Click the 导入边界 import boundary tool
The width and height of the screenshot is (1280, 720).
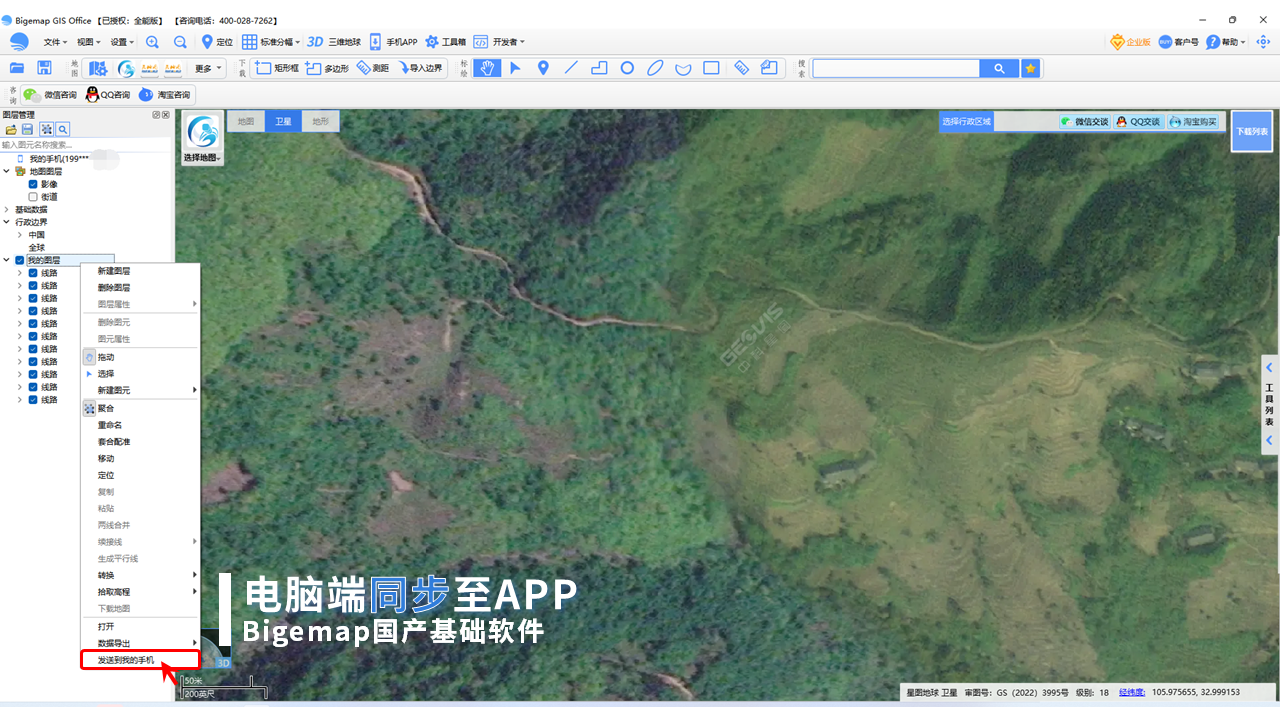[x=421, y=68]
